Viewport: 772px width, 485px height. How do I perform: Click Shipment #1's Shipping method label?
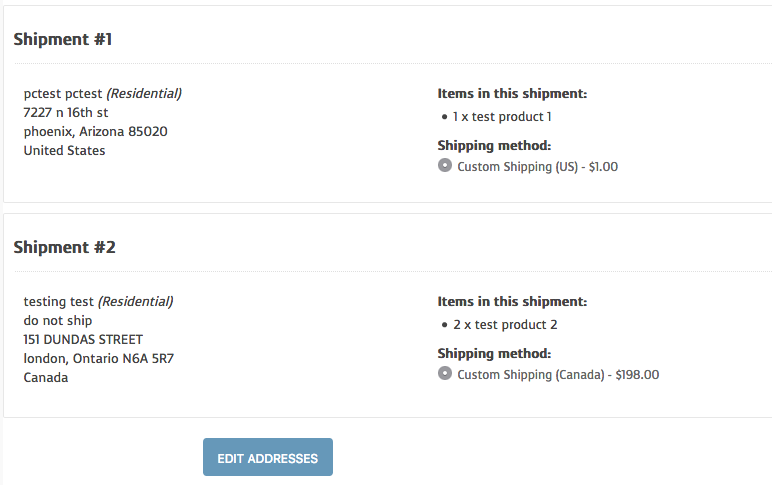coord(494,146)
